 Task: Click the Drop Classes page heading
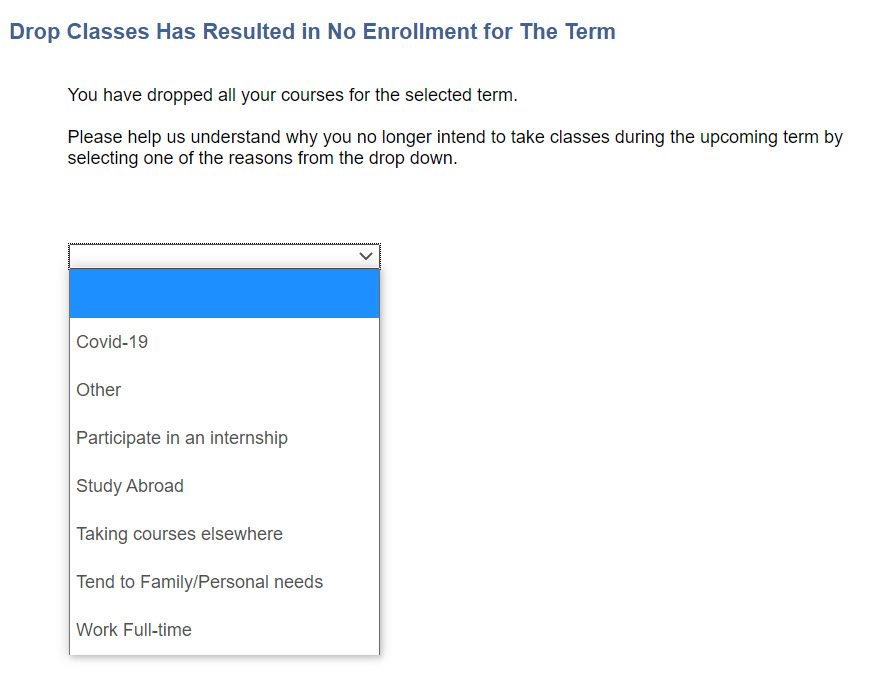click(x=312, y=32)
